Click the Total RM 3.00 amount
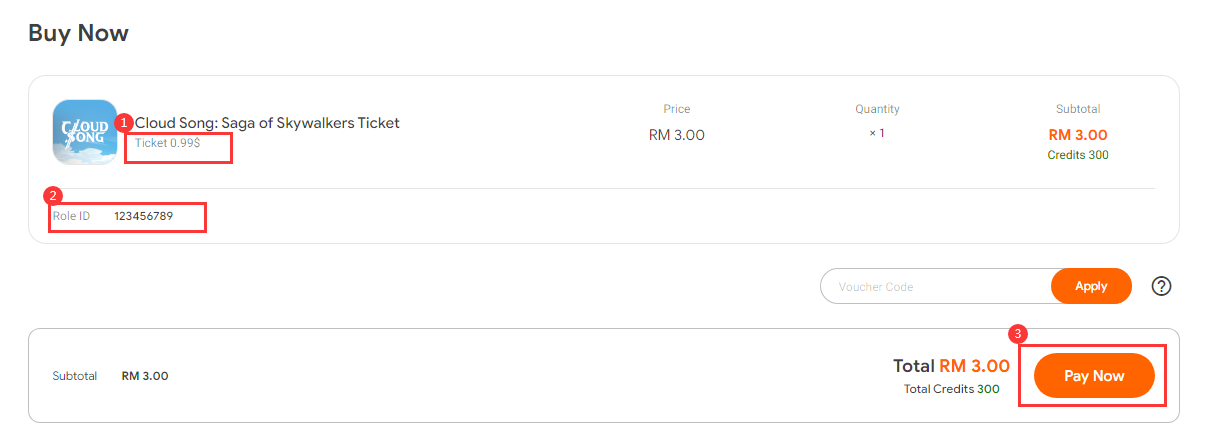1222x441 pixels. (x=951, y=366)
